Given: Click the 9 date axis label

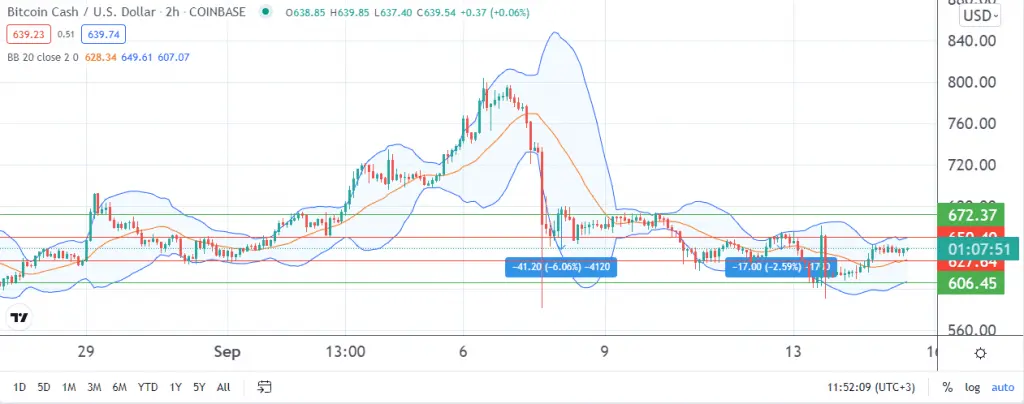Looking at the screenshot, I should click(605, 352).
